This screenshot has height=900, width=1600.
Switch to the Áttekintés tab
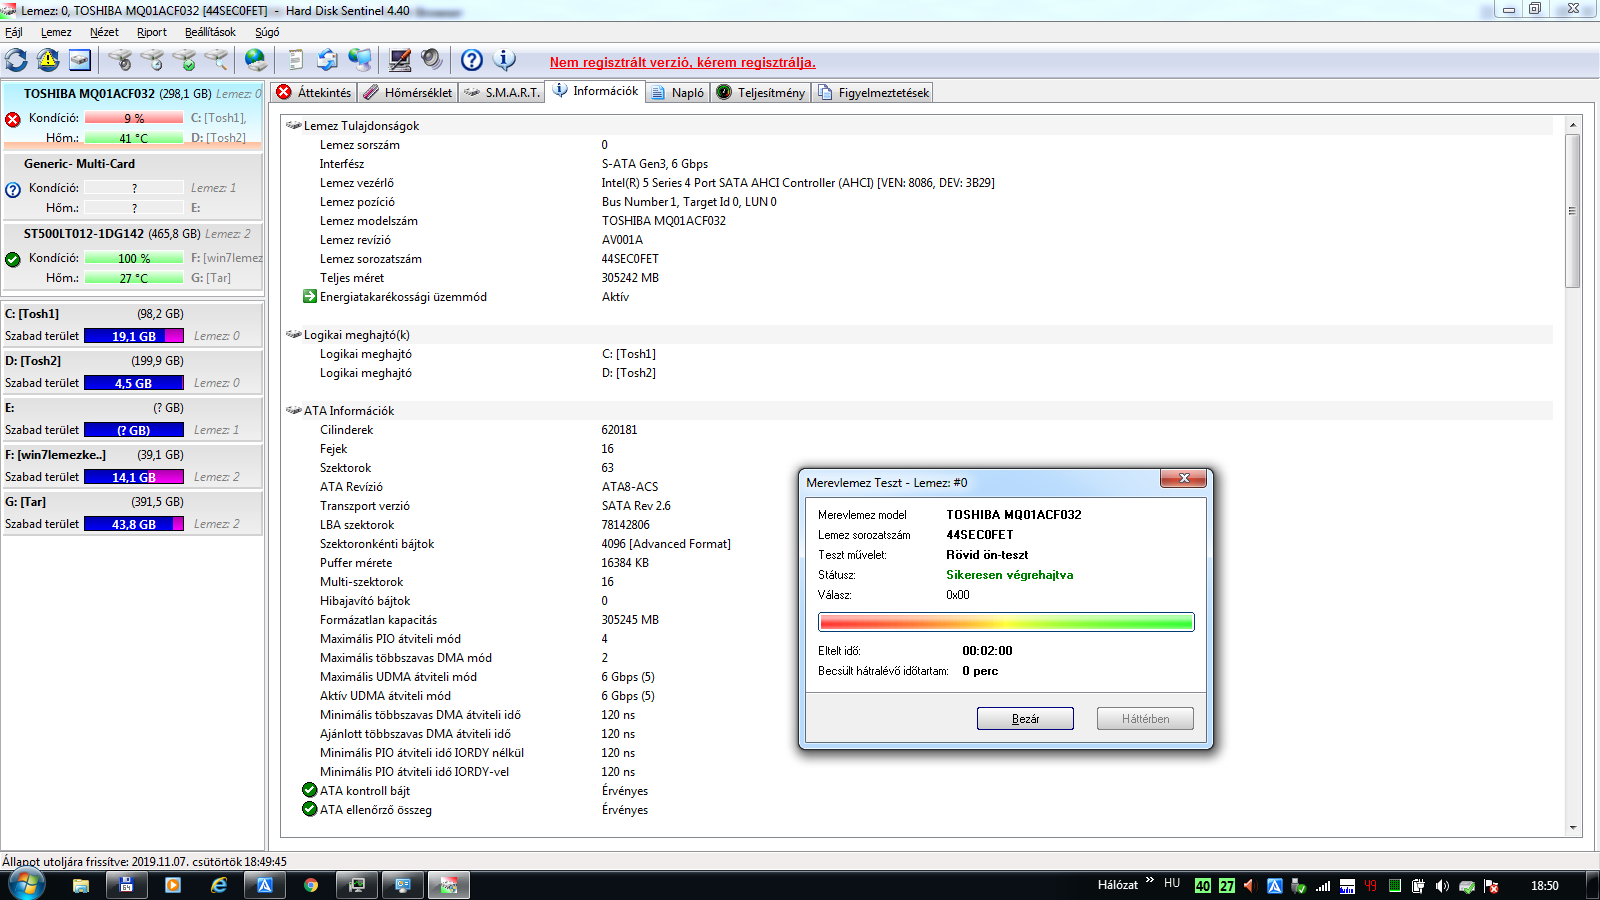314,93
